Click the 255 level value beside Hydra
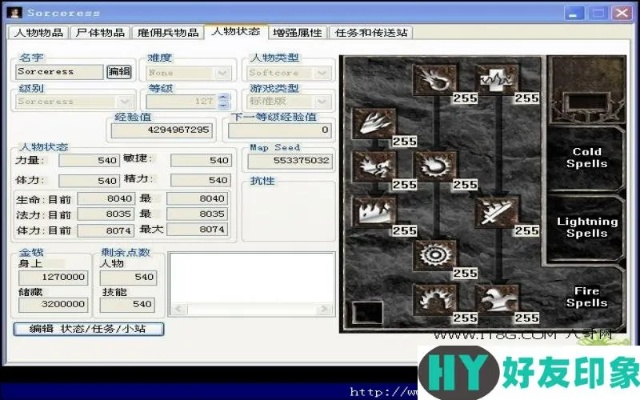The height and width of the screenshot is (400, 640). coord(527,318)
